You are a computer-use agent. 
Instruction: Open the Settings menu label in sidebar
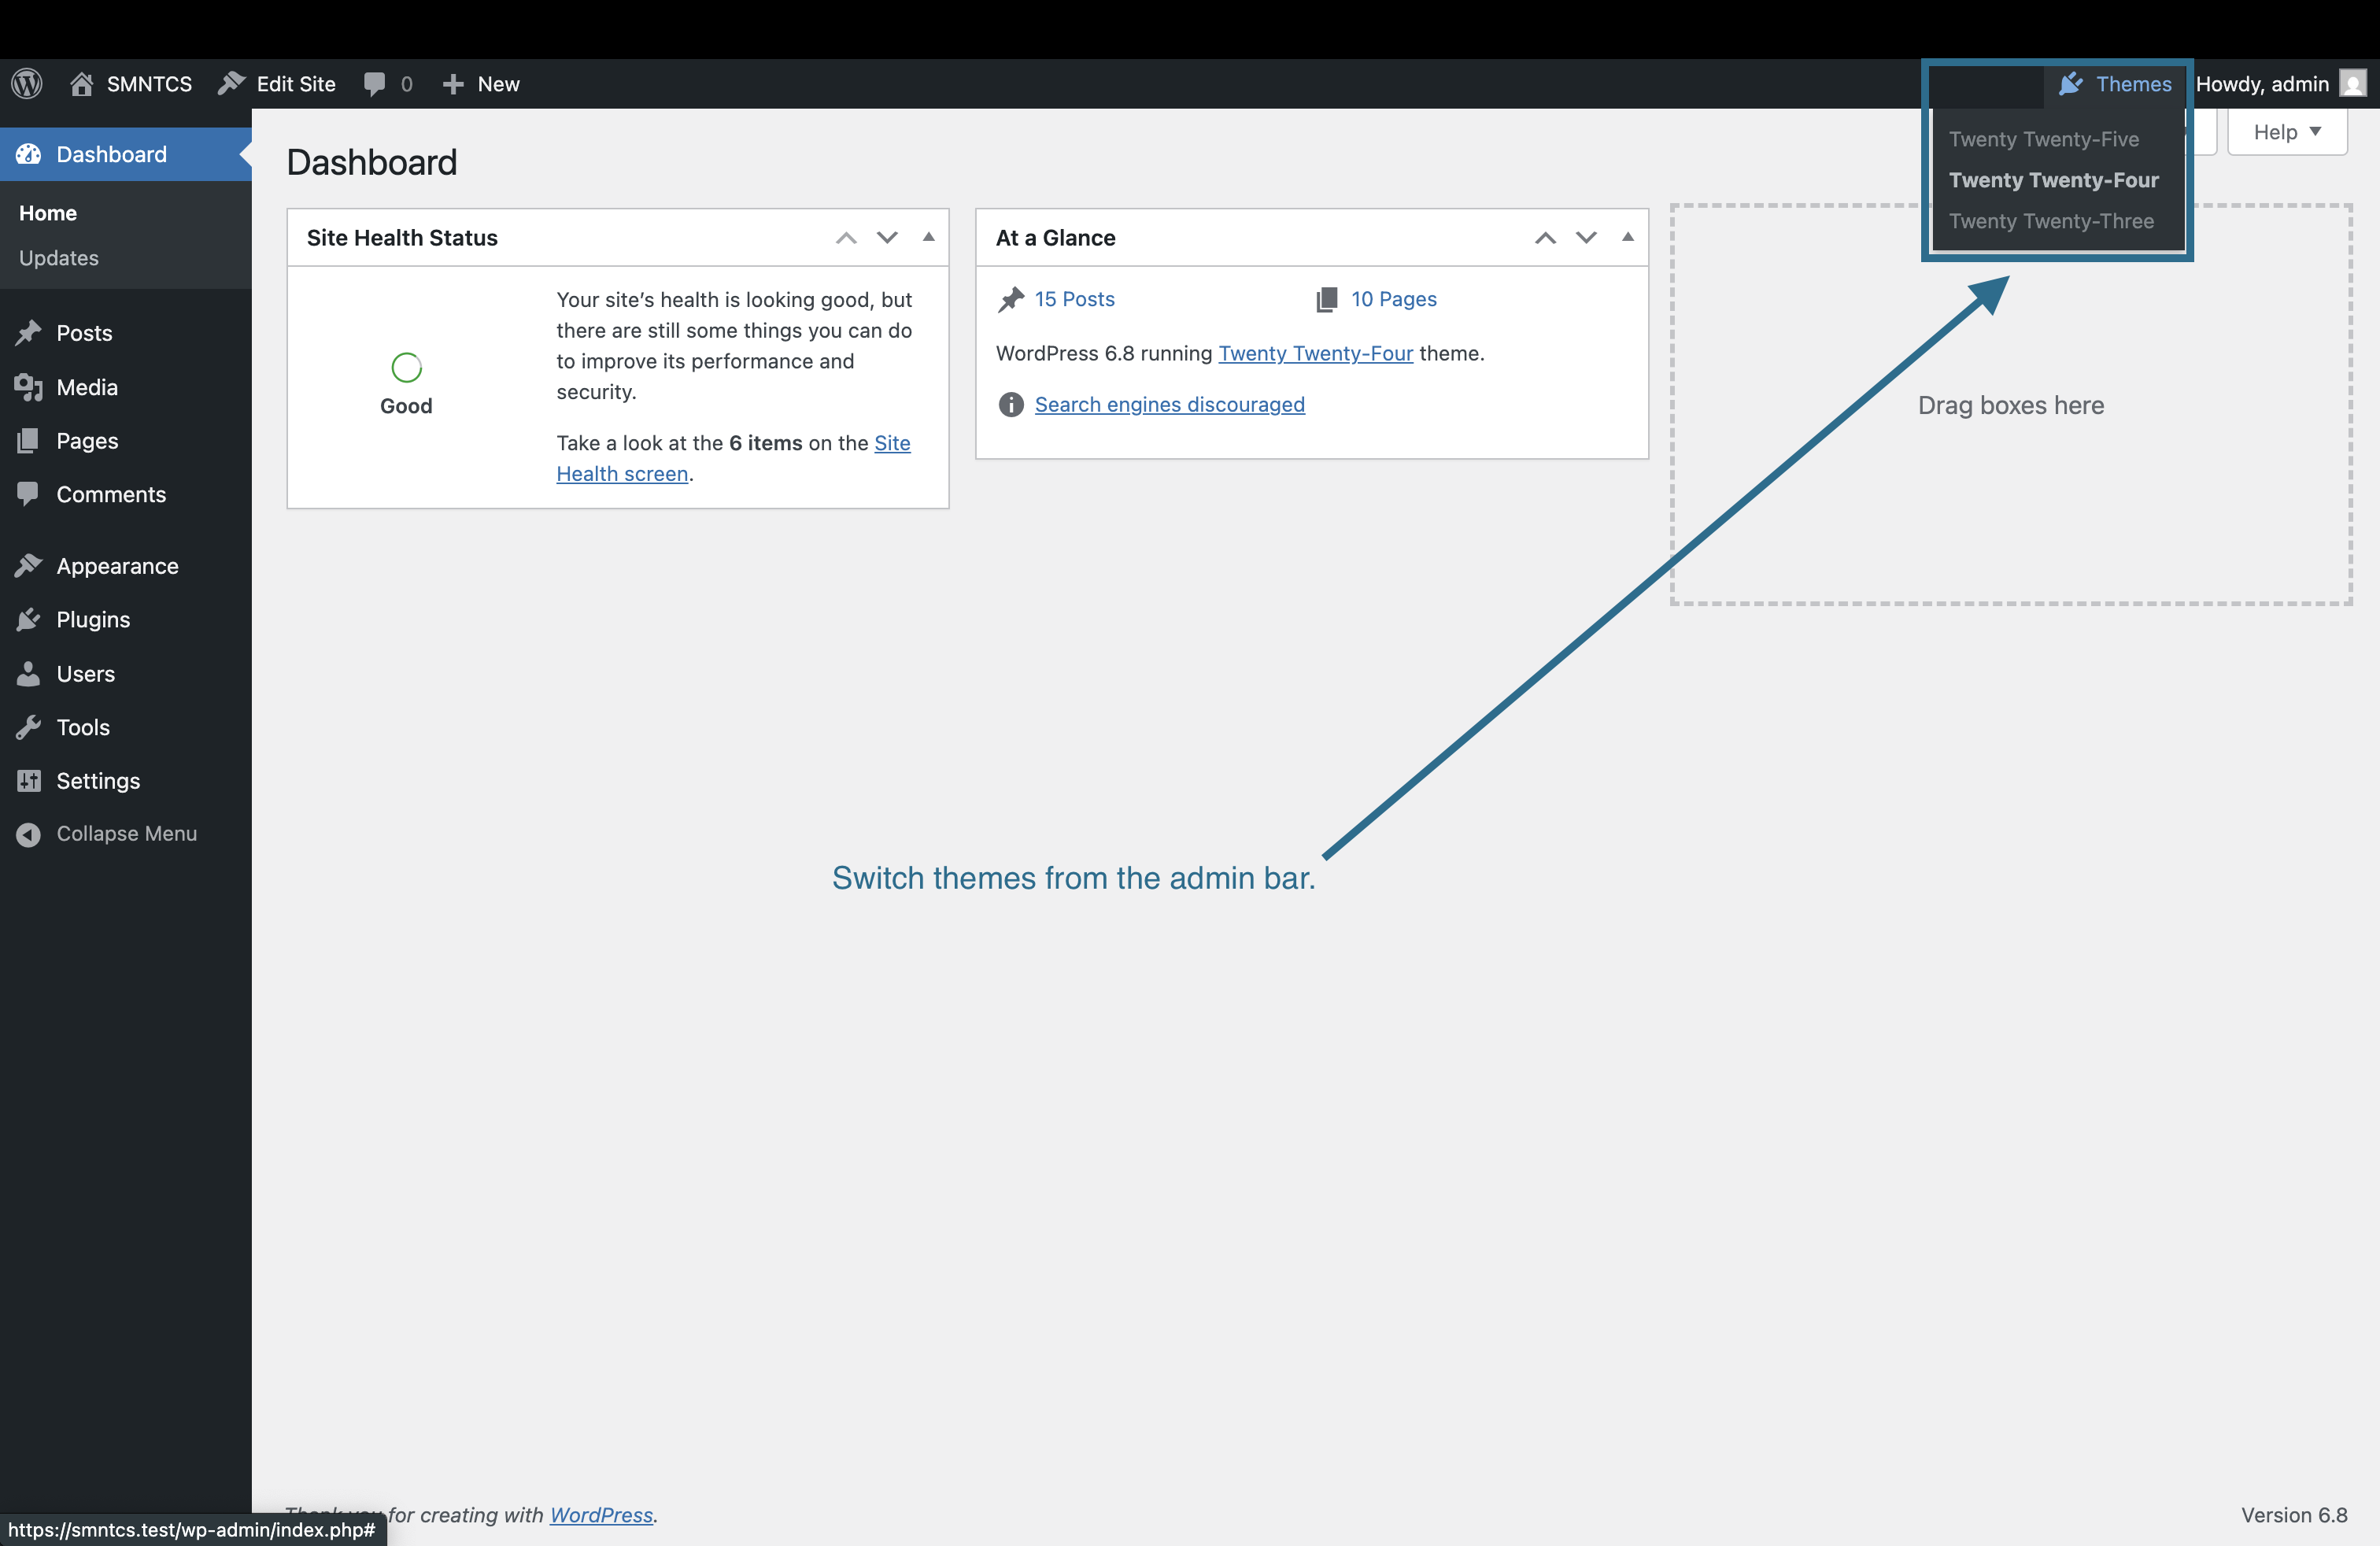click(x=98, y=781)
